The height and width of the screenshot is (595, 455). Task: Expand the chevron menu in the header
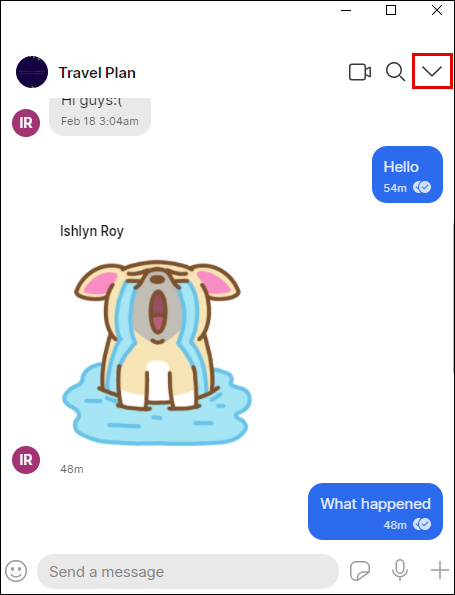pyautogui.click(x=432, y=71)
